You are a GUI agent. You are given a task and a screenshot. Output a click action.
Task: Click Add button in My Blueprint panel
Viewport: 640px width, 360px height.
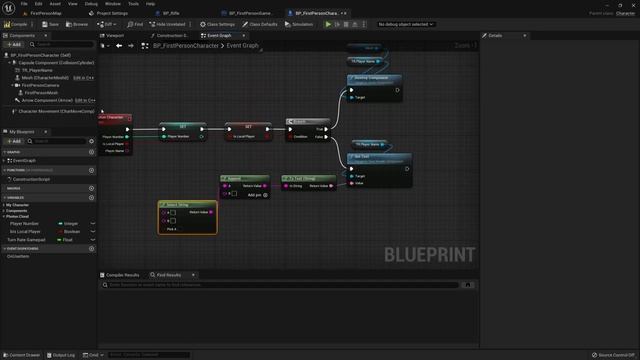13,141
